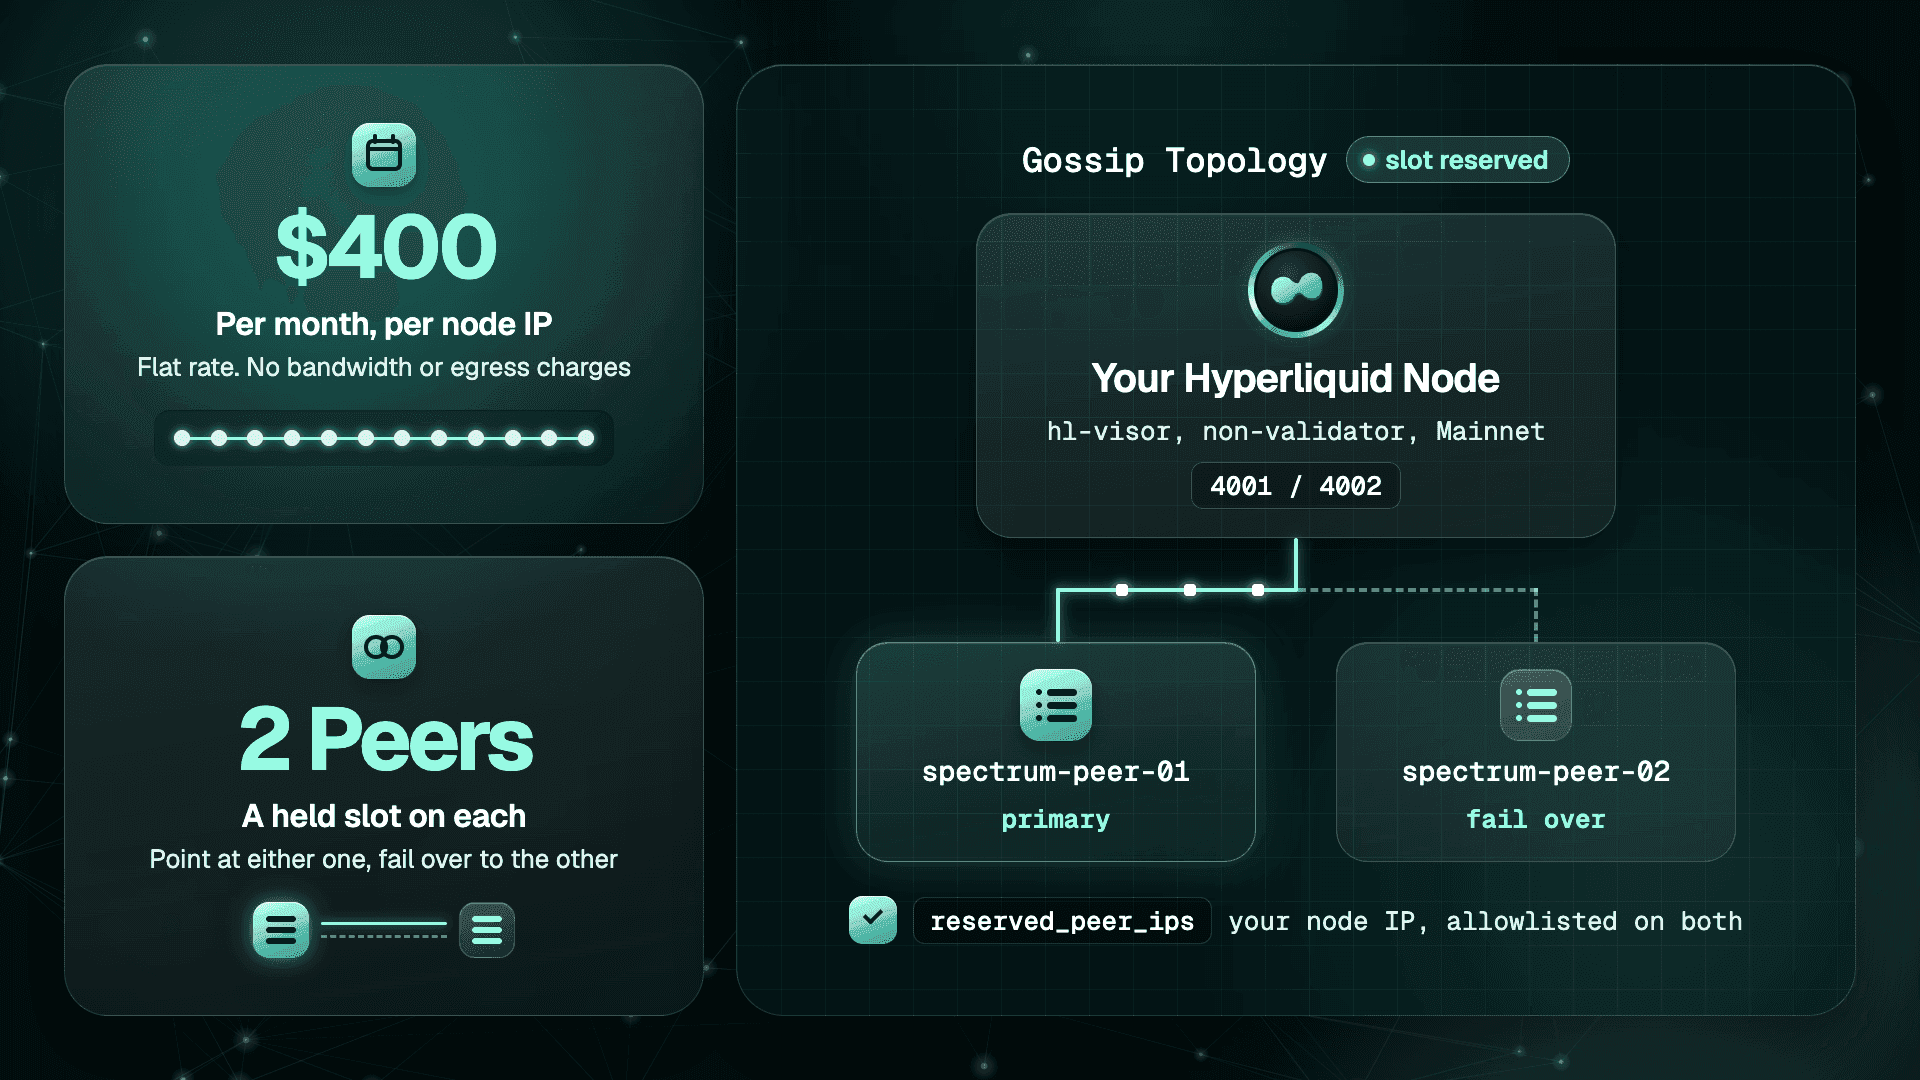Click the Per month, per node IP text

[384, 324]
